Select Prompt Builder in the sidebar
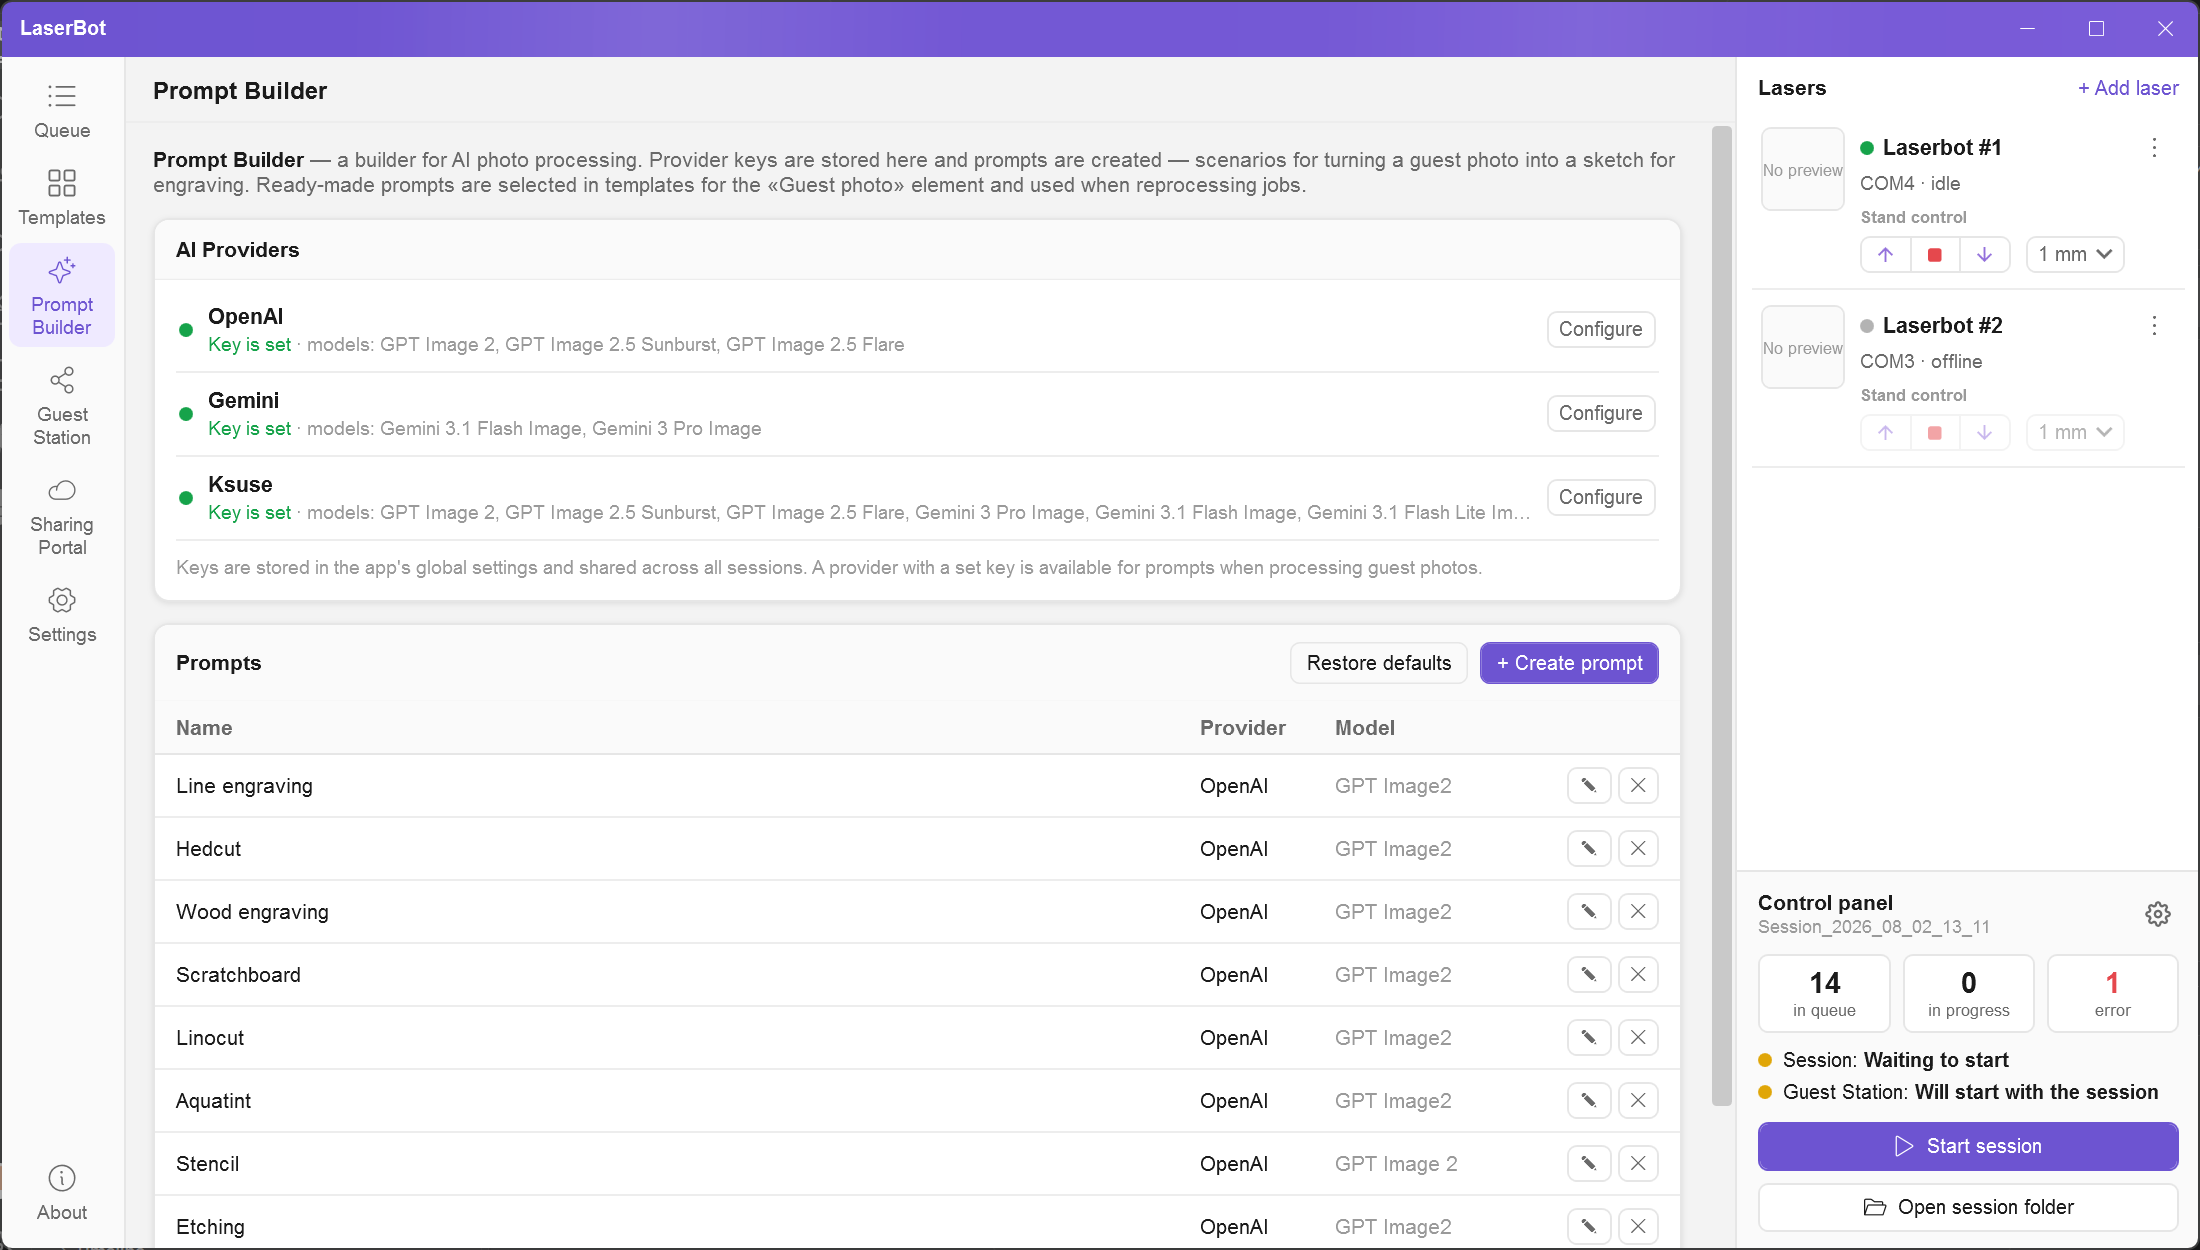2200x1250 pixels. [x=62, y=296]
